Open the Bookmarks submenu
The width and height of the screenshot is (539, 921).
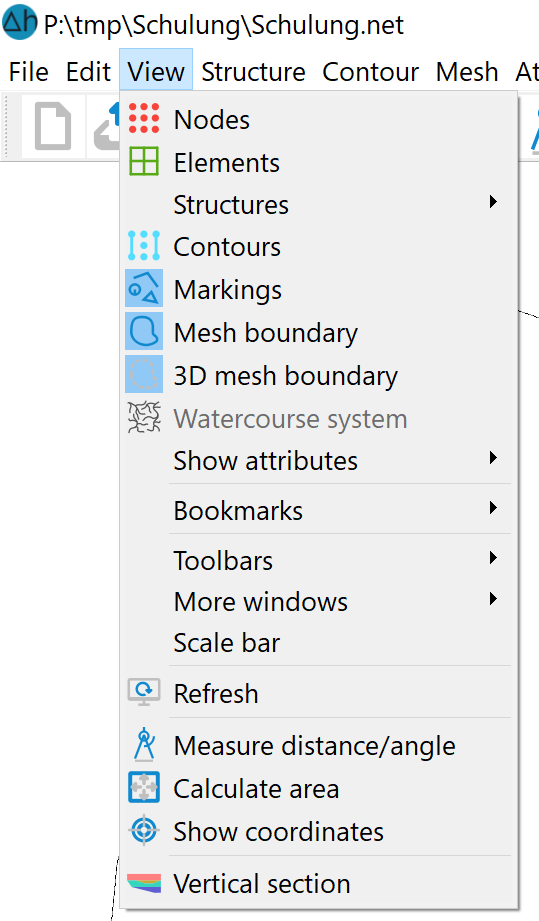[318, 510]
